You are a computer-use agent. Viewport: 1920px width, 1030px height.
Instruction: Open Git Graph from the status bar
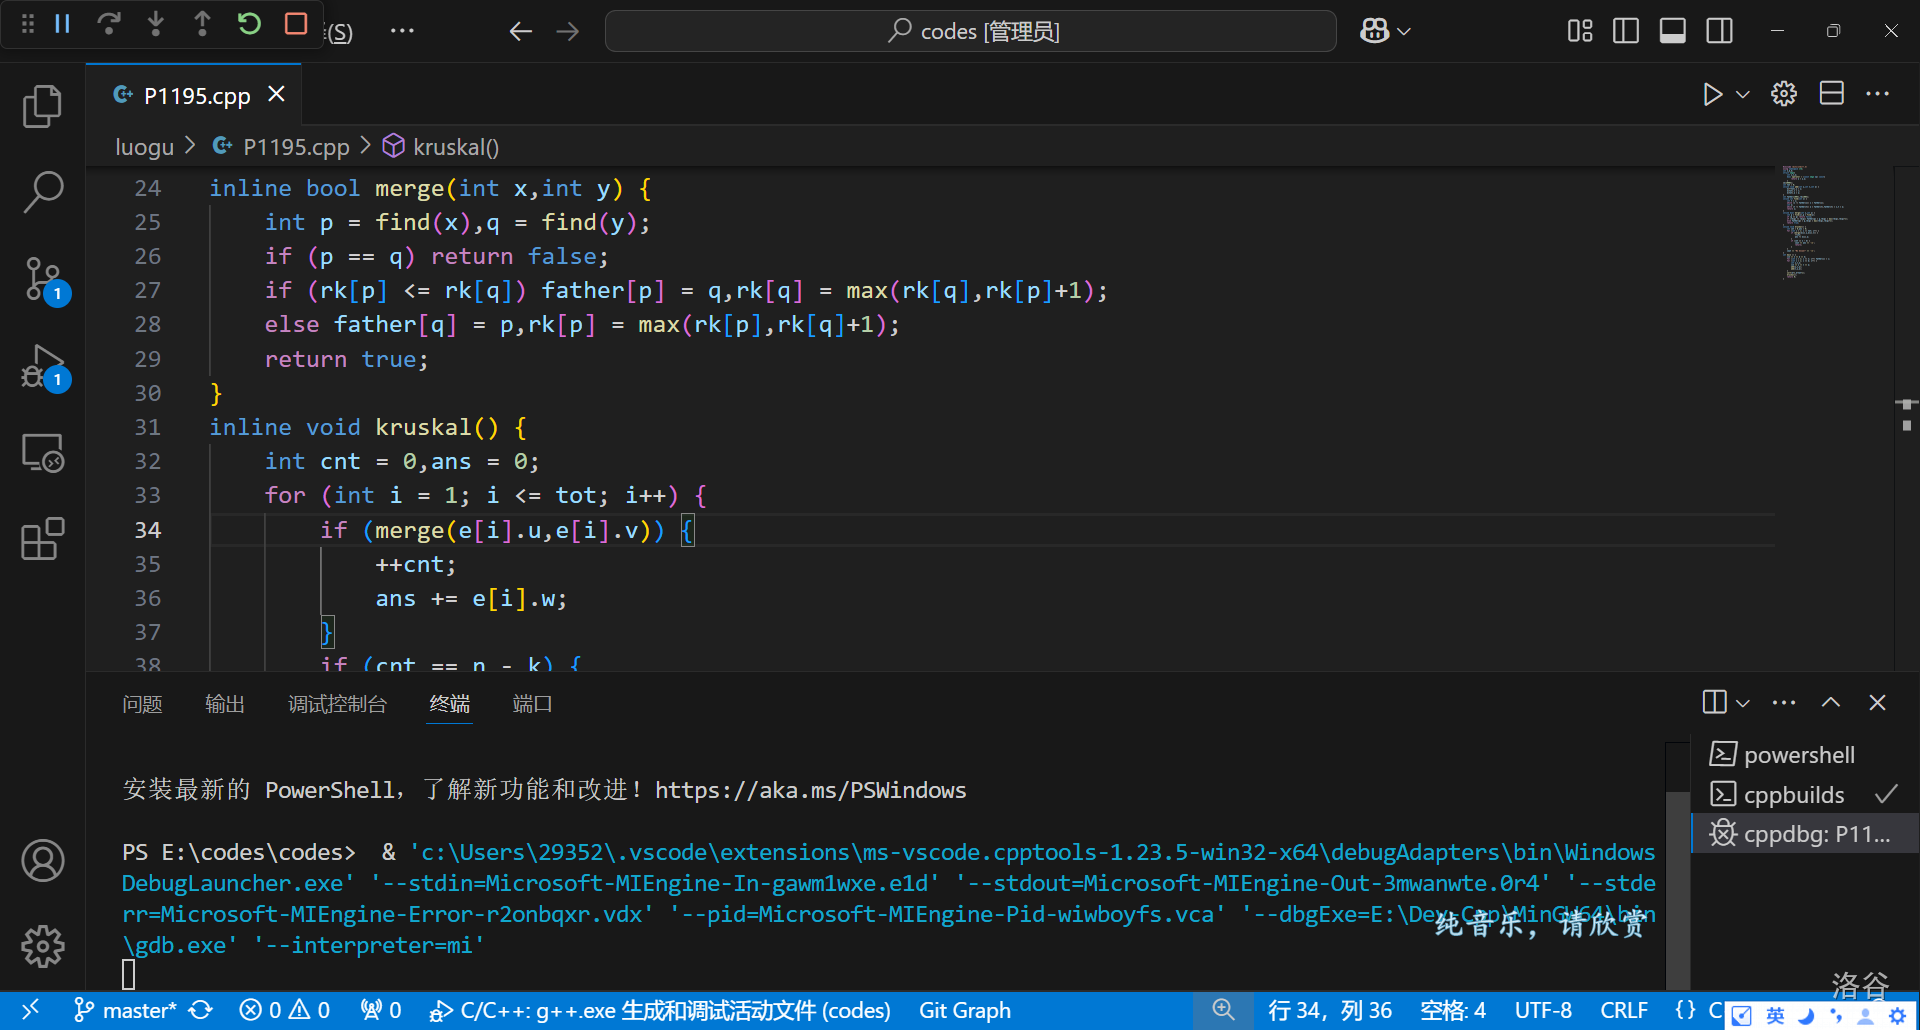(x=965, y=1010)
